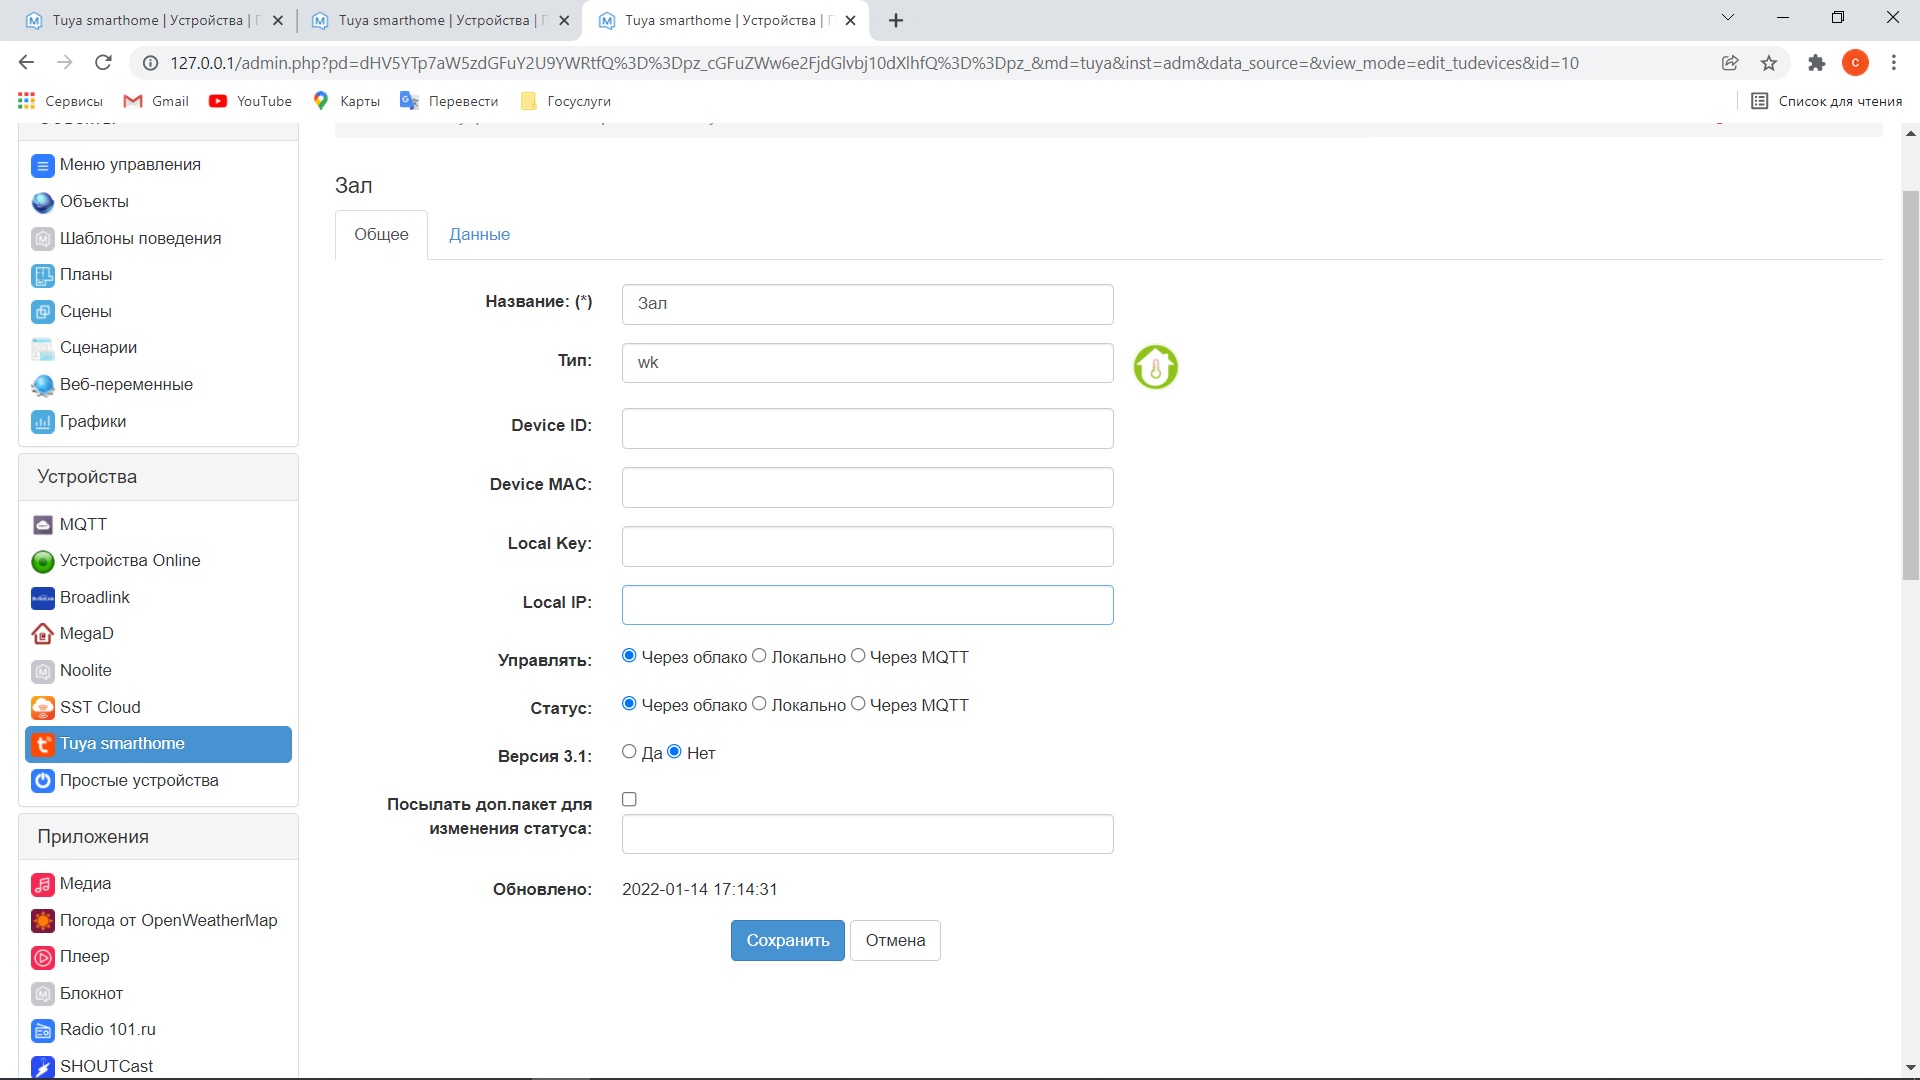This screenshot has width=1920, height=1080.
Task: Click the Tuya smarthome sidebar icon
Action: click(42, 742)
